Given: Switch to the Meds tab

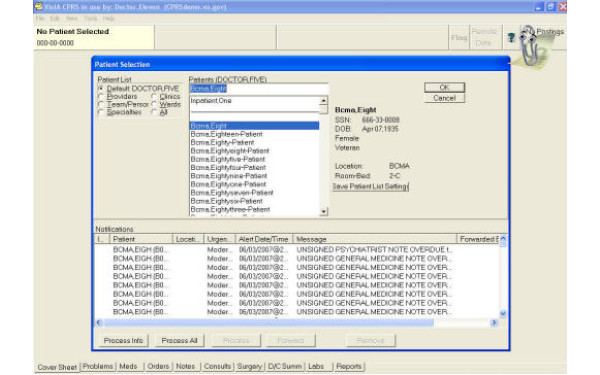Looking at the screenshot, I should (128, 366).
